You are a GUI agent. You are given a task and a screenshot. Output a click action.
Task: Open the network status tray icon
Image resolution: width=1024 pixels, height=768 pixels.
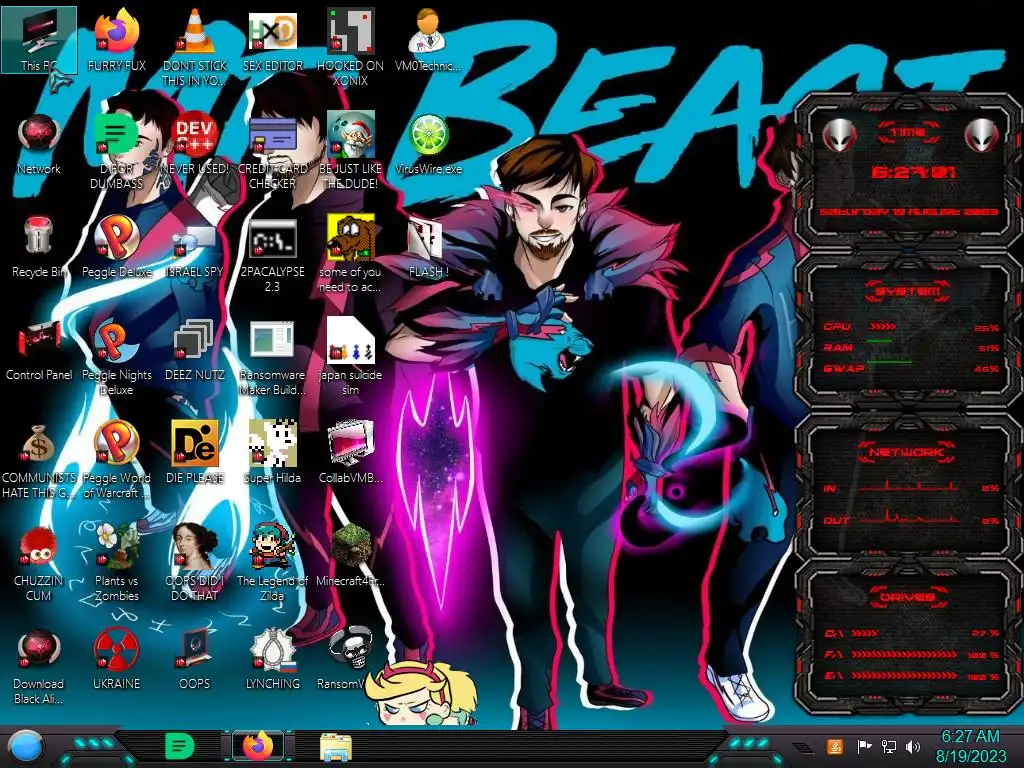tap(889, 746)
